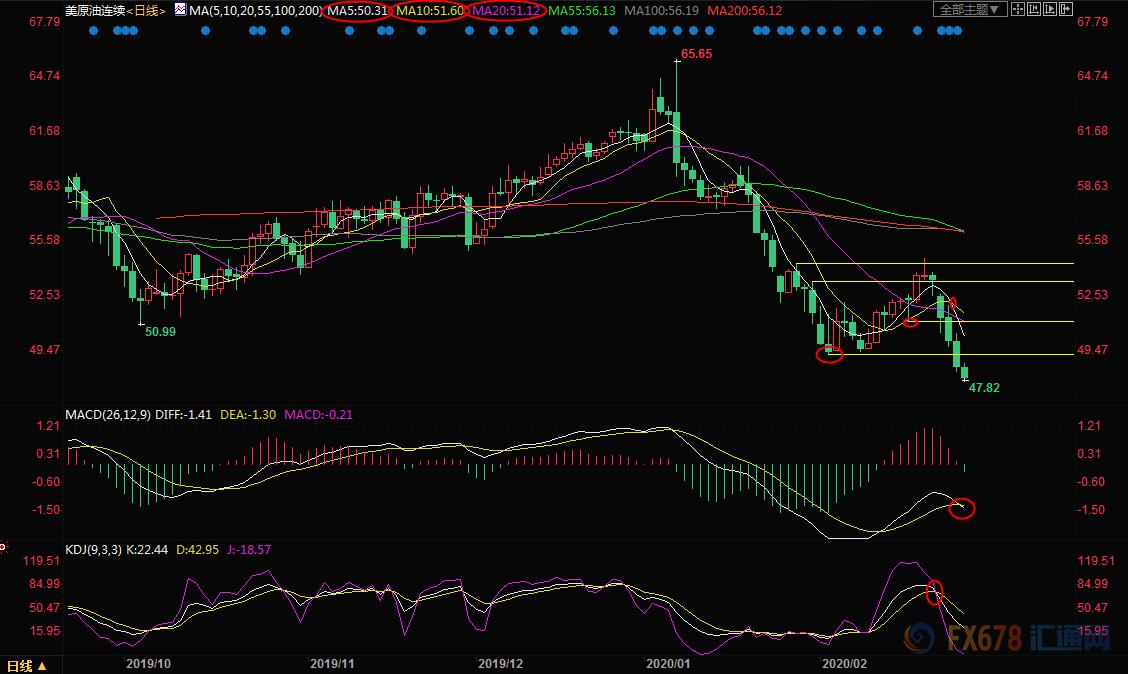Click the 65.65 high price marker

pos(696,53)
